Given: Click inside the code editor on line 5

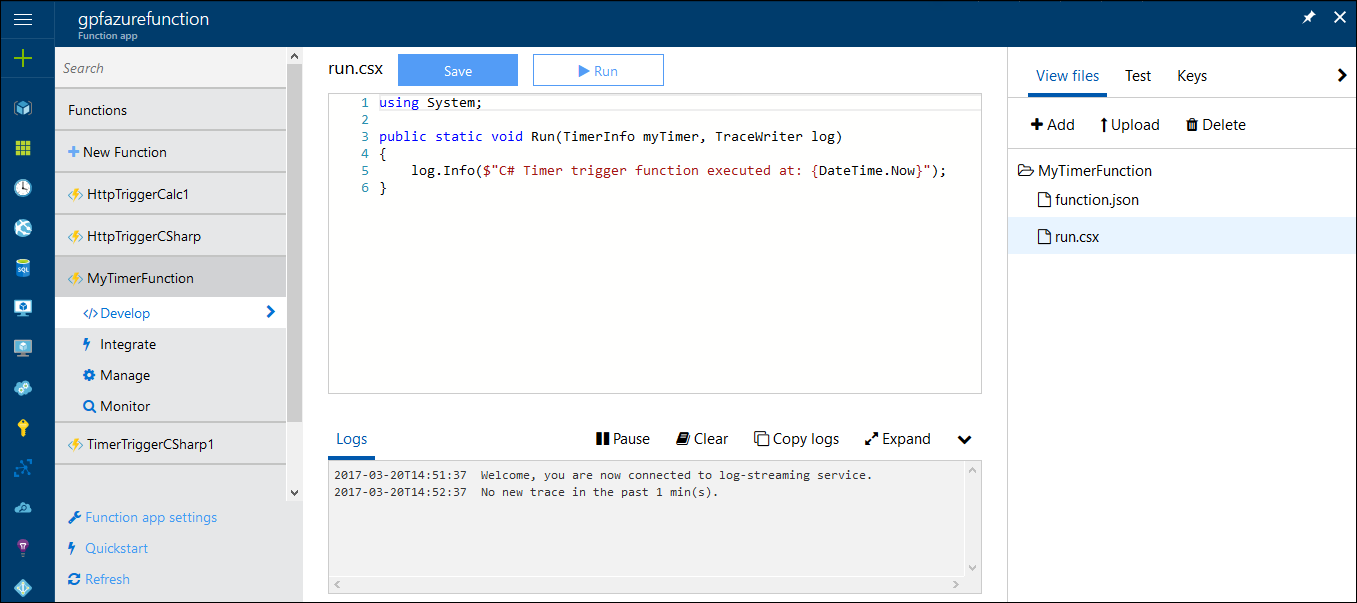Looking at the screenshot, I should (x=662, y=171).
